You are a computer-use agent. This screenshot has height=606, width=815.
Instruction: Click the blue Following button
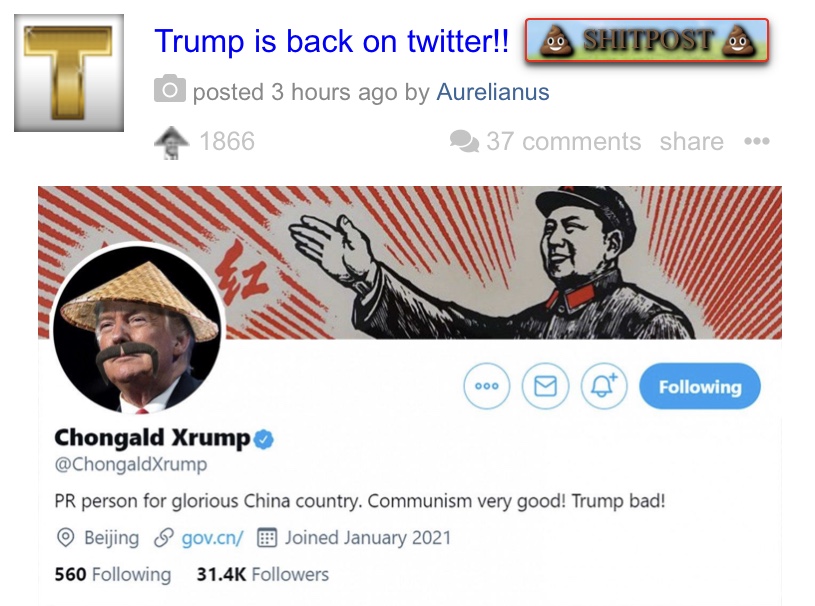[x=700, y=386]
